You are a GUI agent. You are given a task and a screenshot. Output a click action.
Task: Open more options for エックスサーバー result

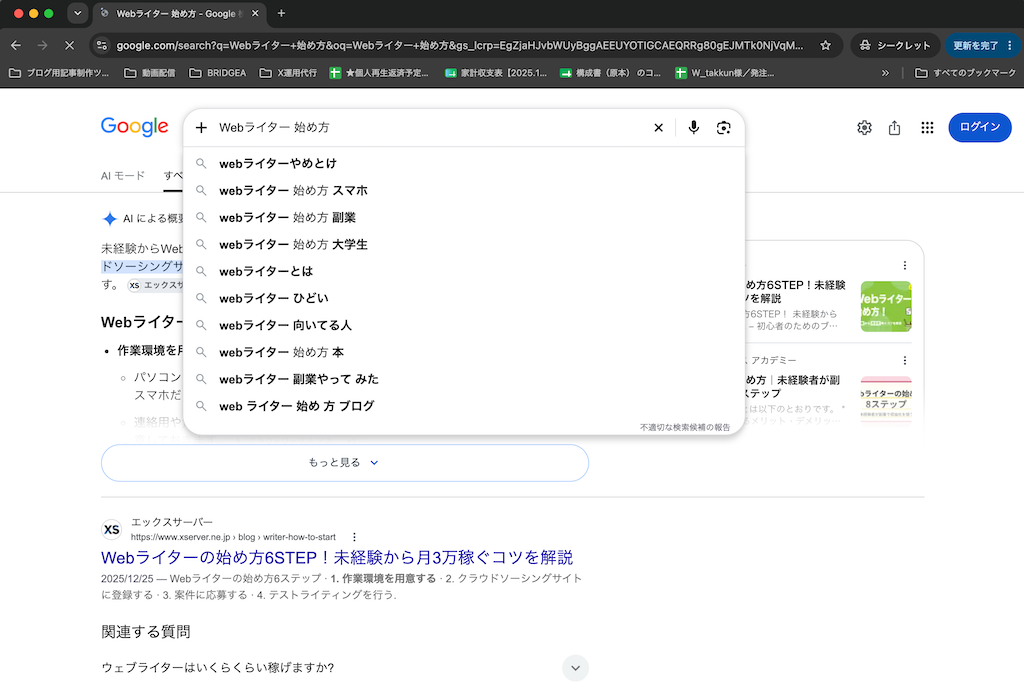click(x=355, y=537)
